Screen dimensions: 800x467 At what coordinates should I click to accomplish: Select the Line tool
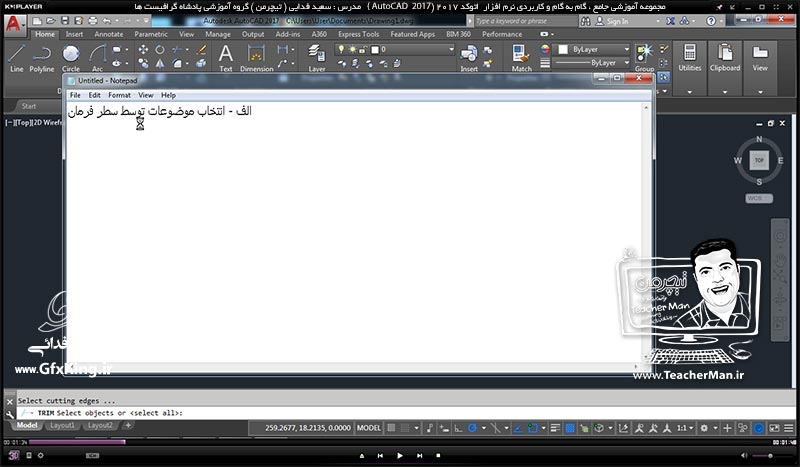click(16, 58)
